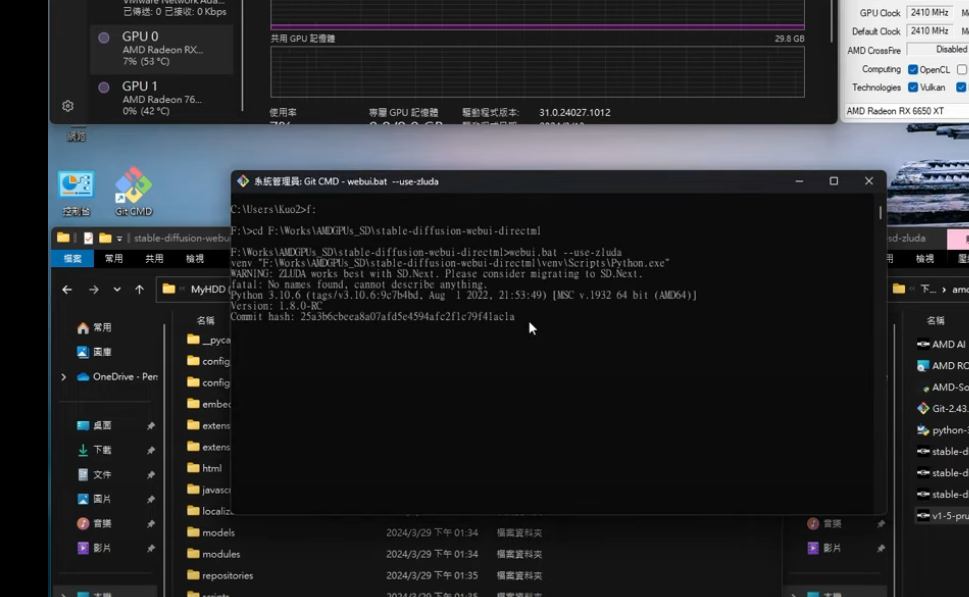Viewport: 969px width, 597px height.
Task: Select the repositories folder
Action: coord(220,575)
